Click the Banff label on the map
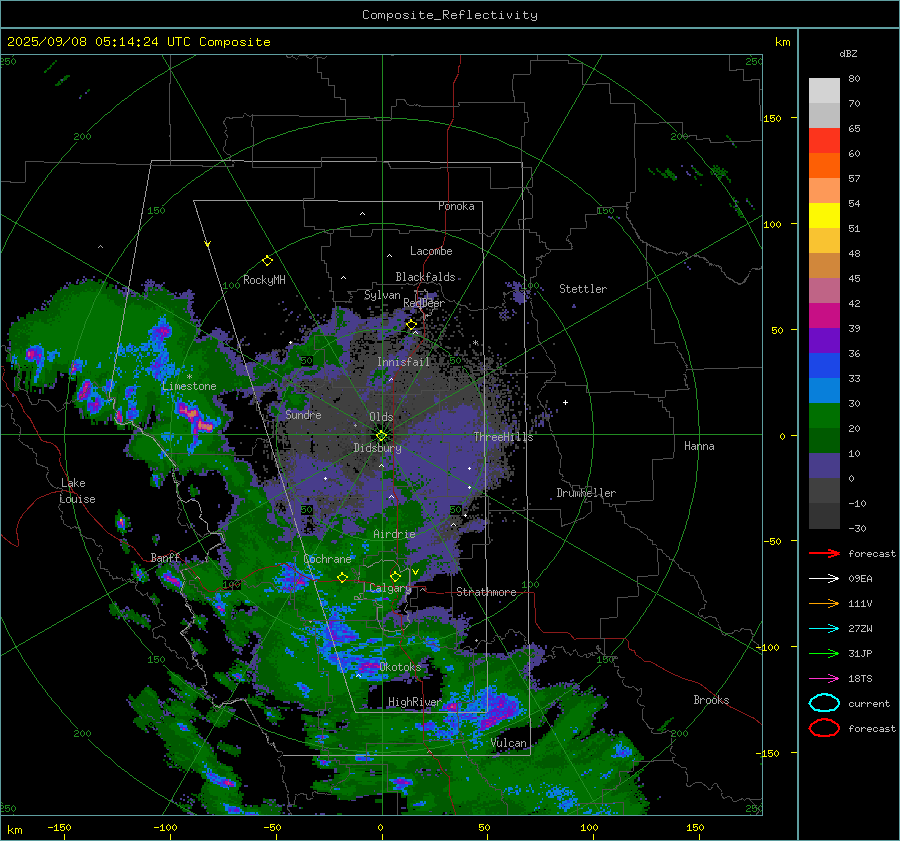 click(165, 558)
